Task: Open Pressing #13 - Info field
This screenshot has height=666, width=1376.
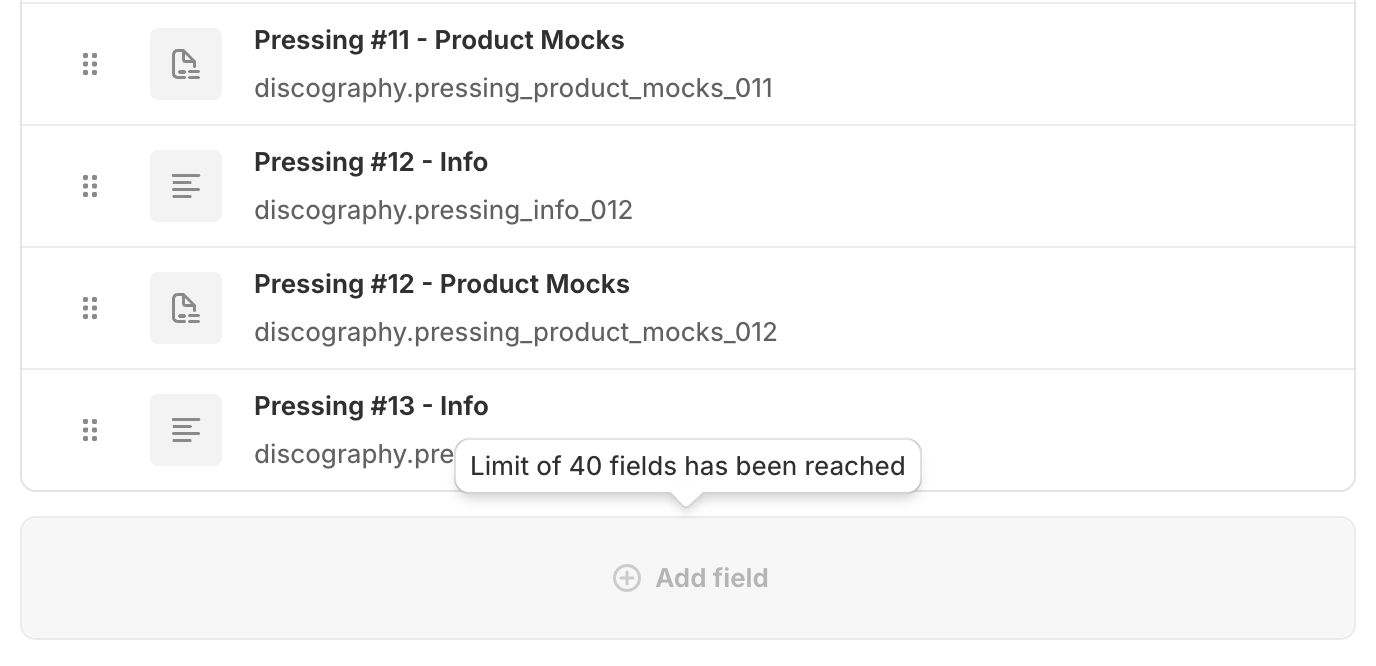Action: (371, 406)
